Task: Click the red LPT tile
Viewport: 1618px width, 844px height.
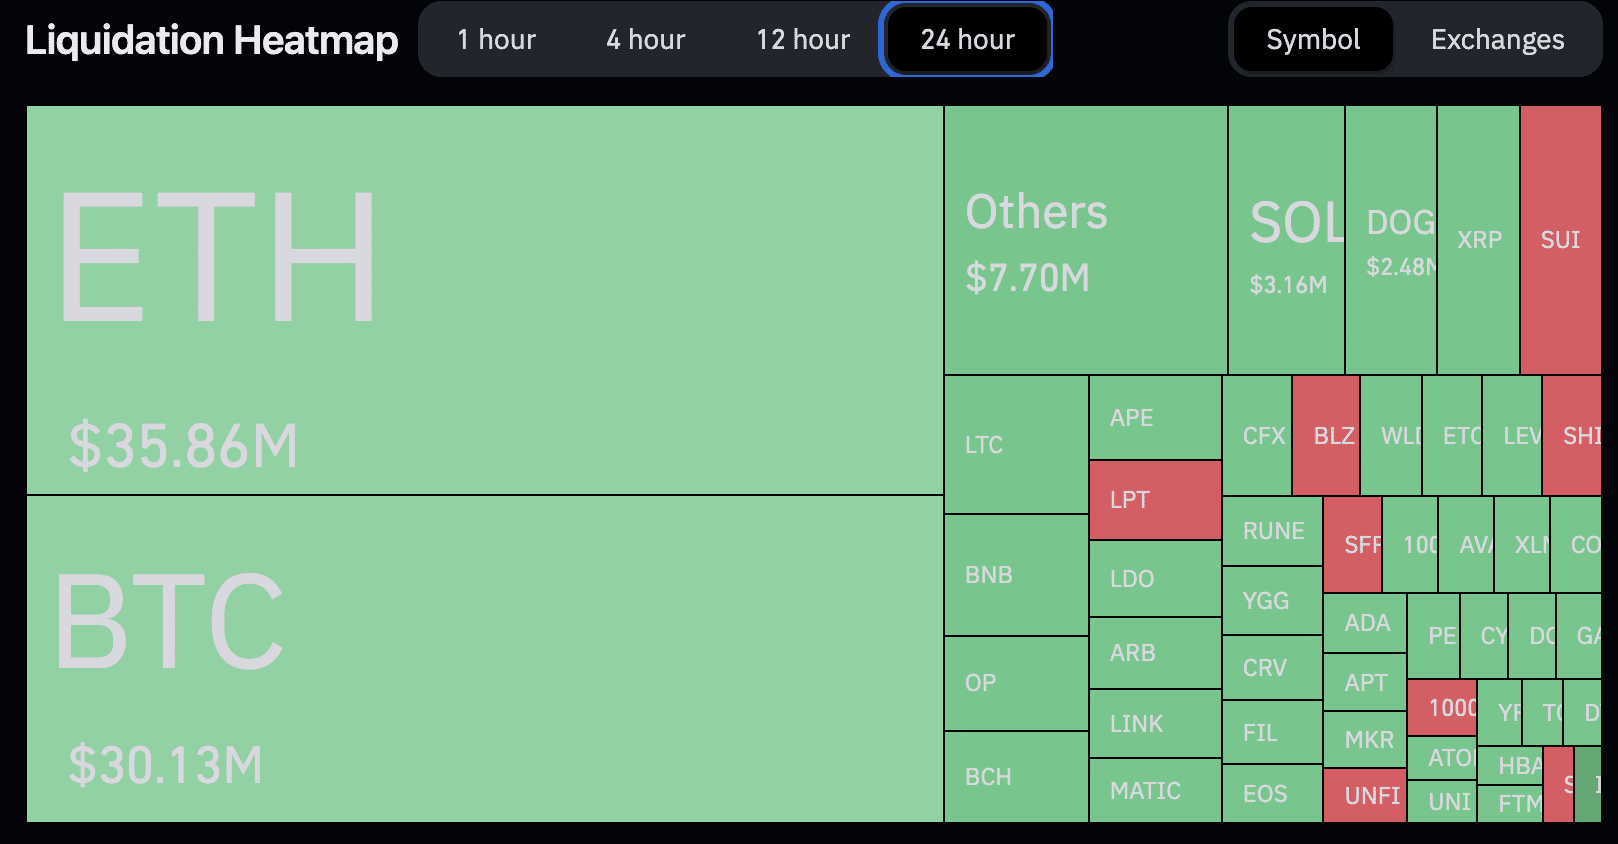Action: [x=1154, y=500]
